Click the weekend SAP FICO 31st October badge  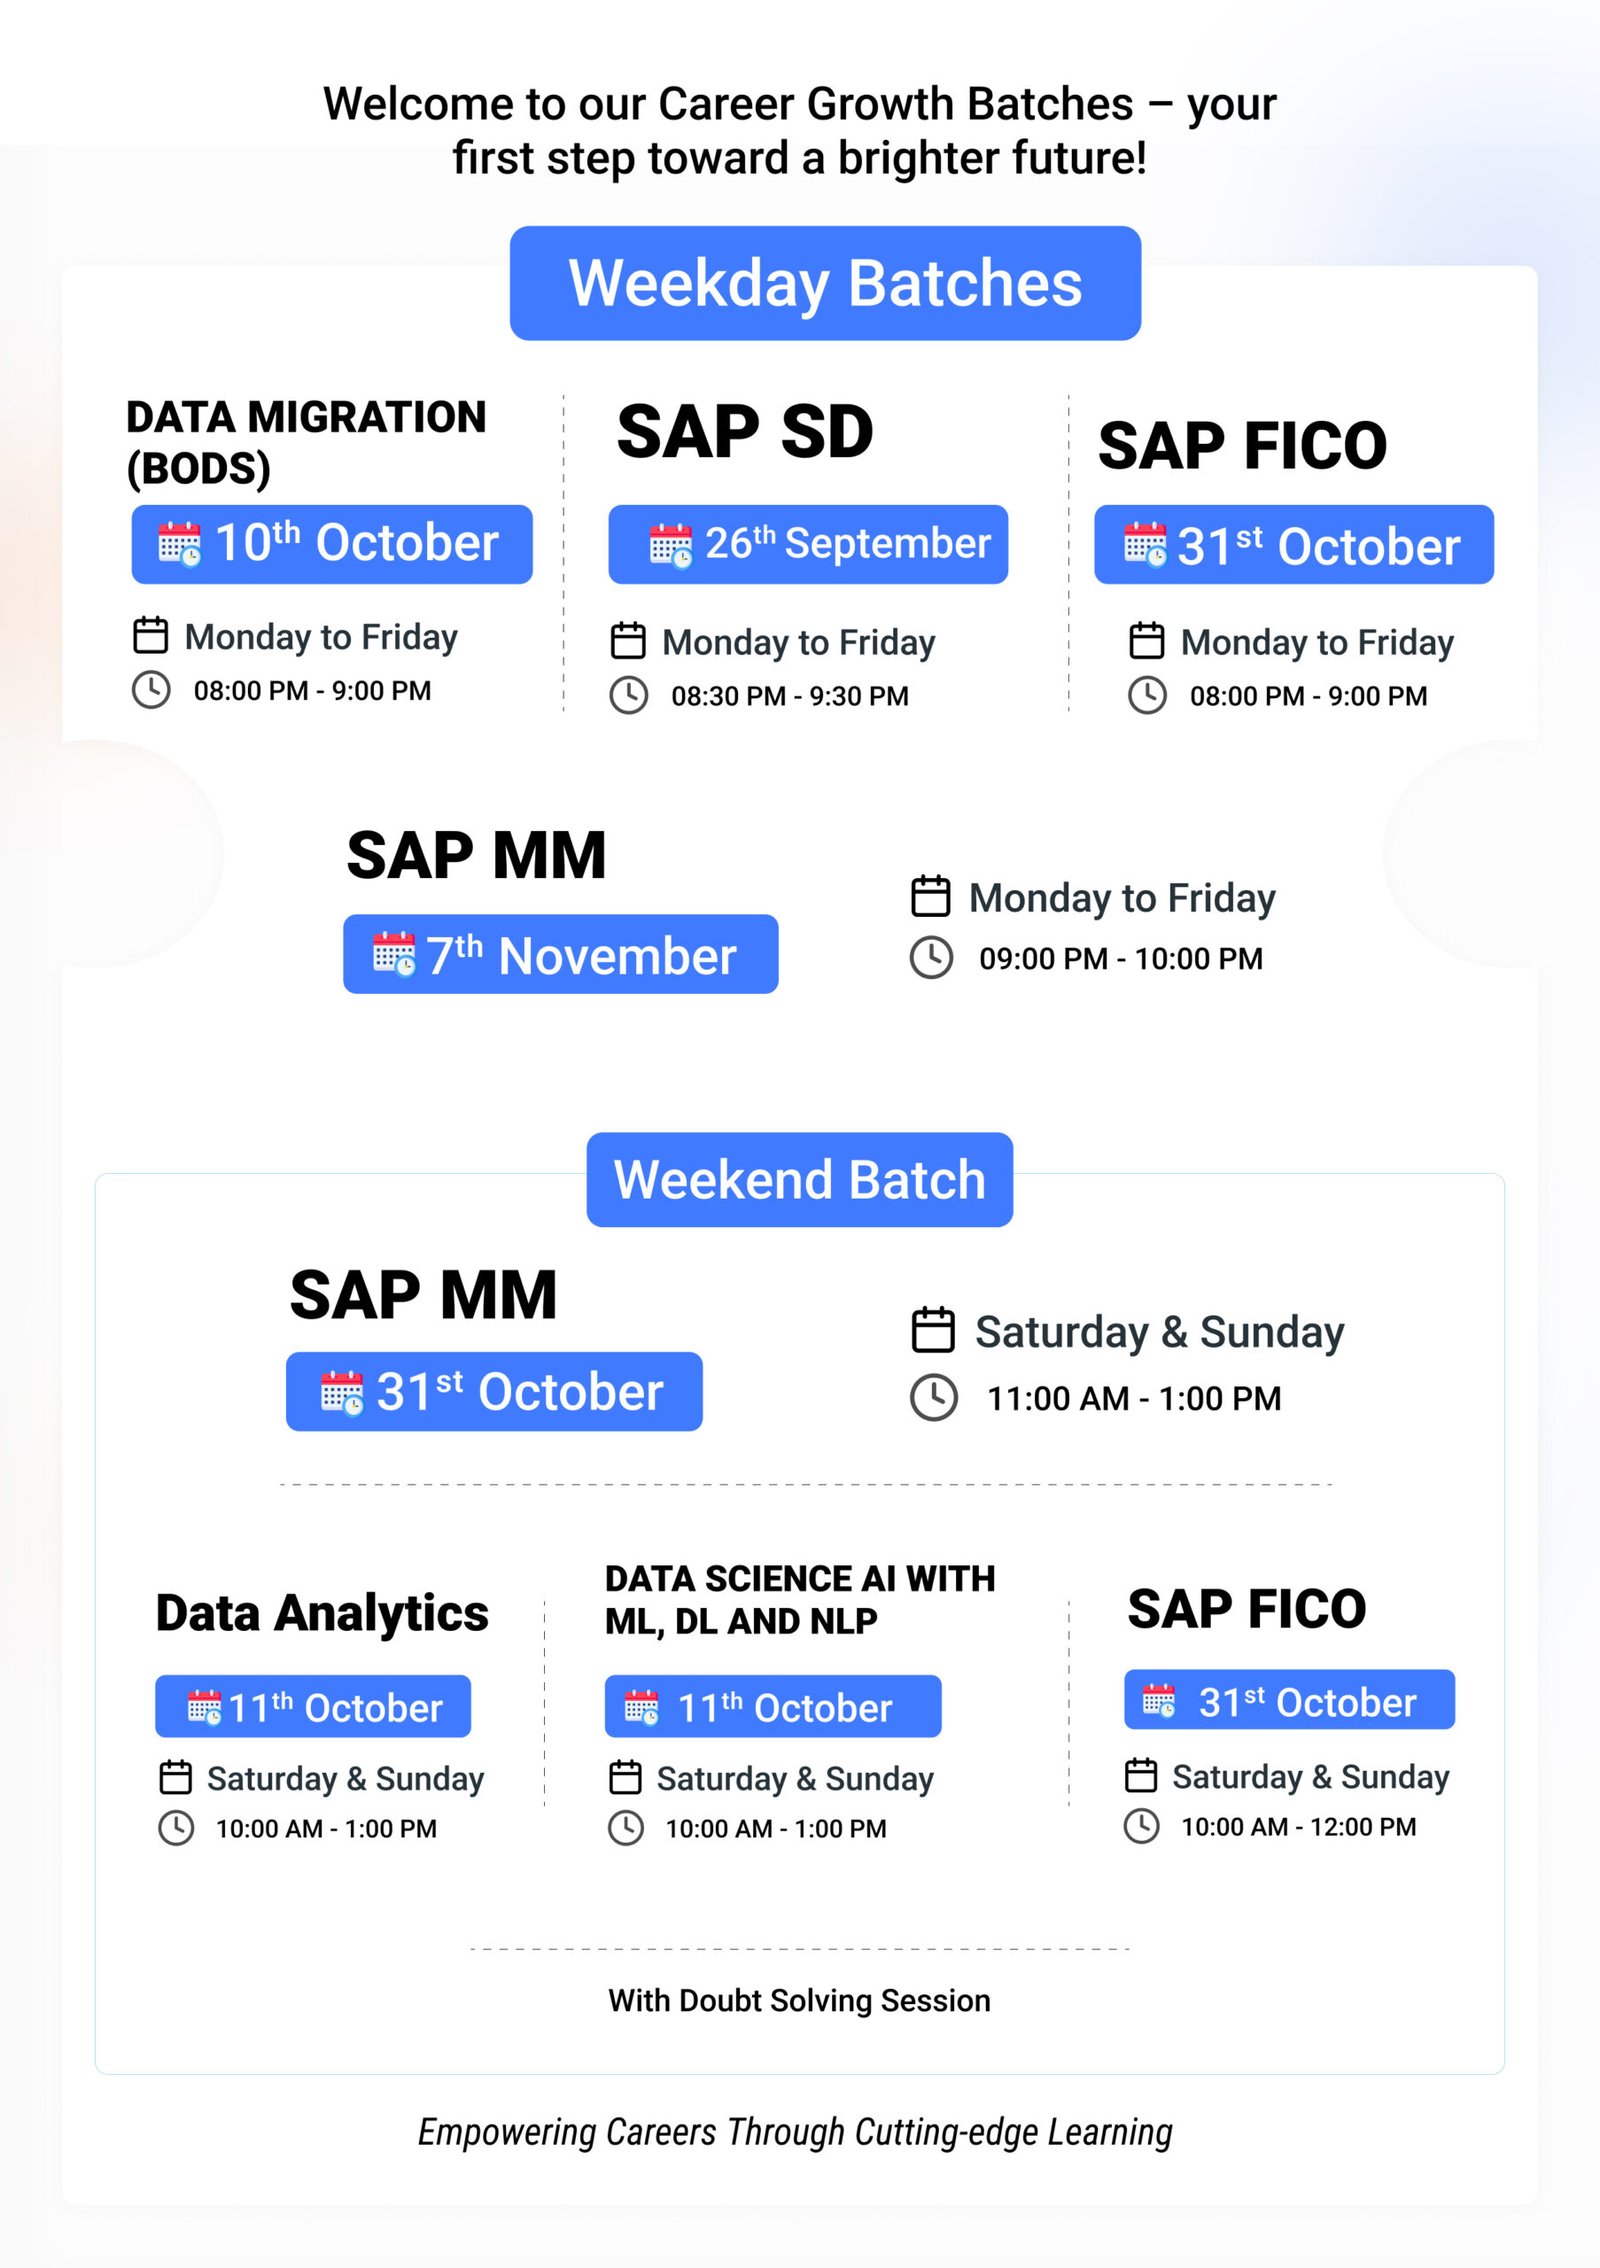click(x=1288, y=1700)
